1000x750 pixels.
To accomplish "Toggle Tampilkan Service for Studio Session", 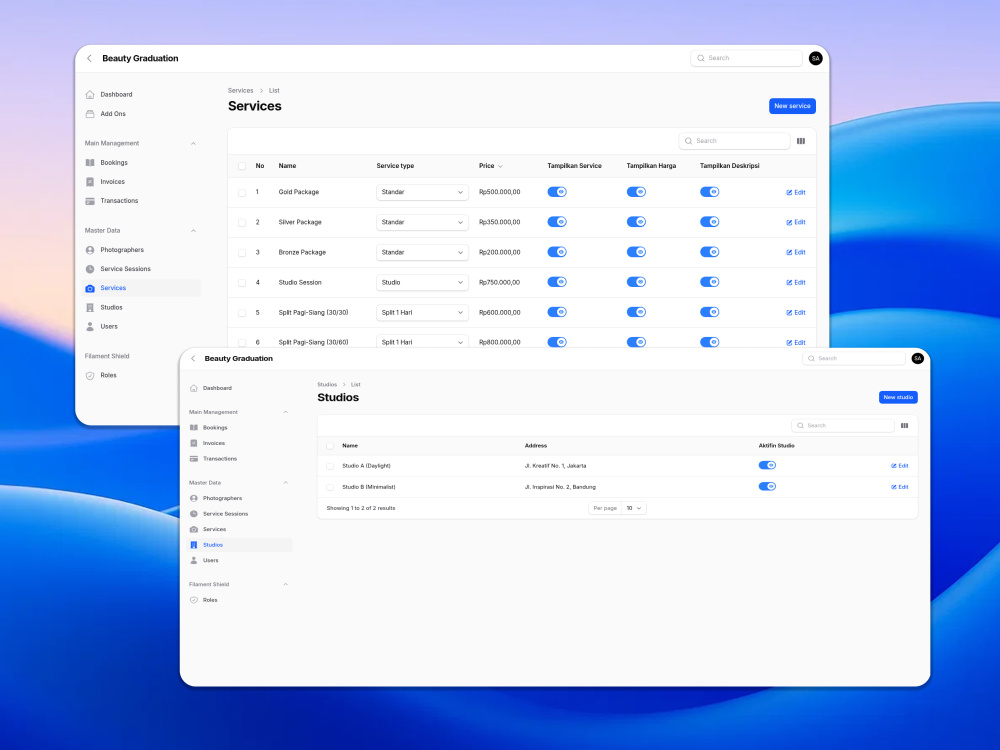I will pyautogui.click(x=557, y=282).
